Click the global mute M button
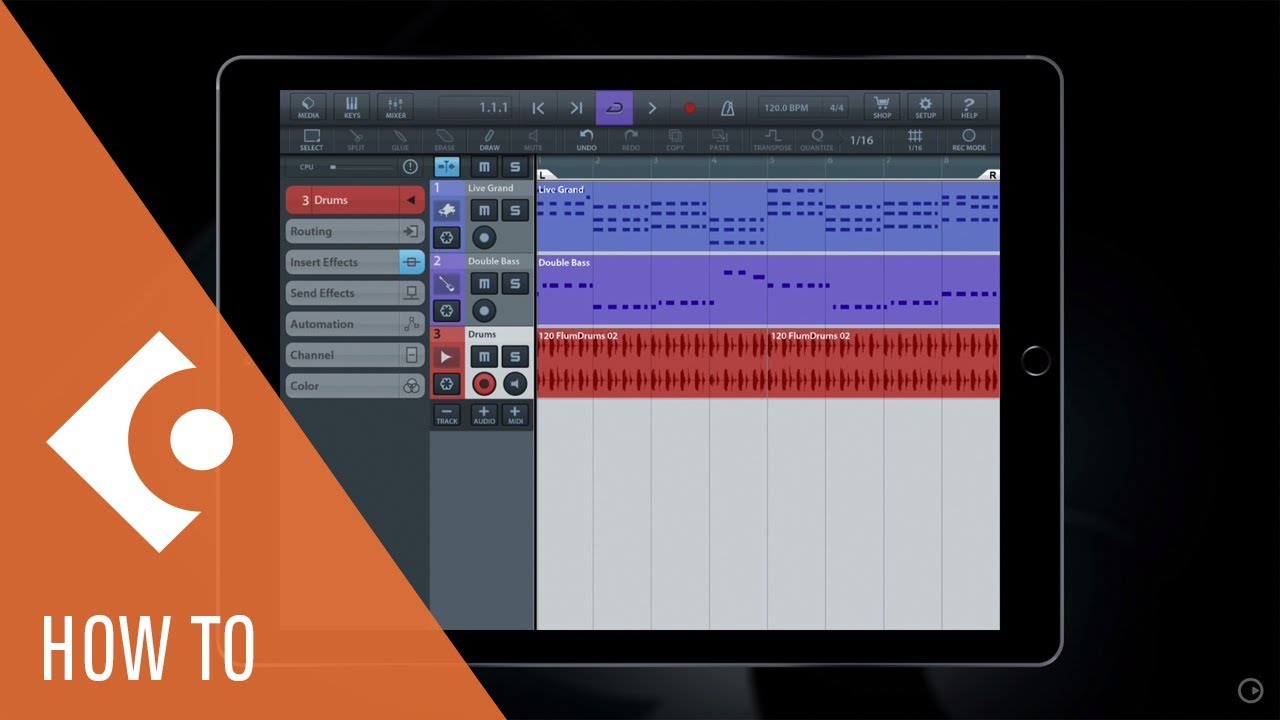 coord(484,167)
